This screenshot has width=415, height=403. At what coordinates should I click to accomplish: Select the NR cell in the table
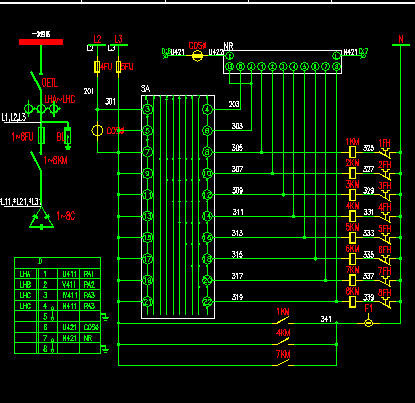point(90,338)
